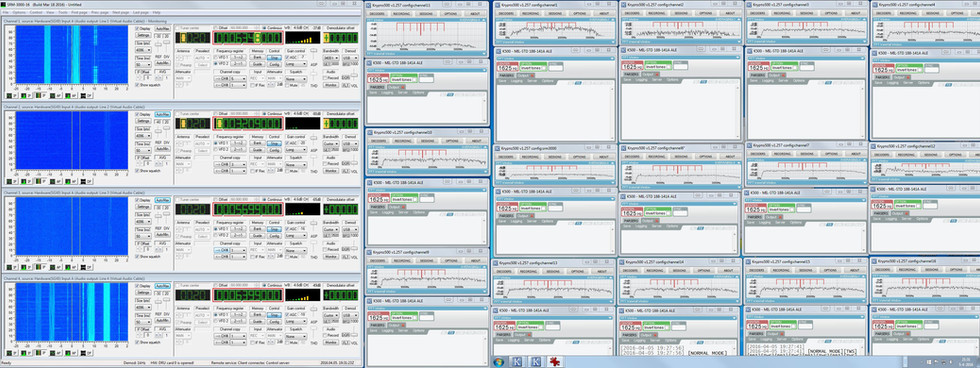Open the Tools menu in SRM-3000
Screen dimensions: 980x368
tap(62, 12)
